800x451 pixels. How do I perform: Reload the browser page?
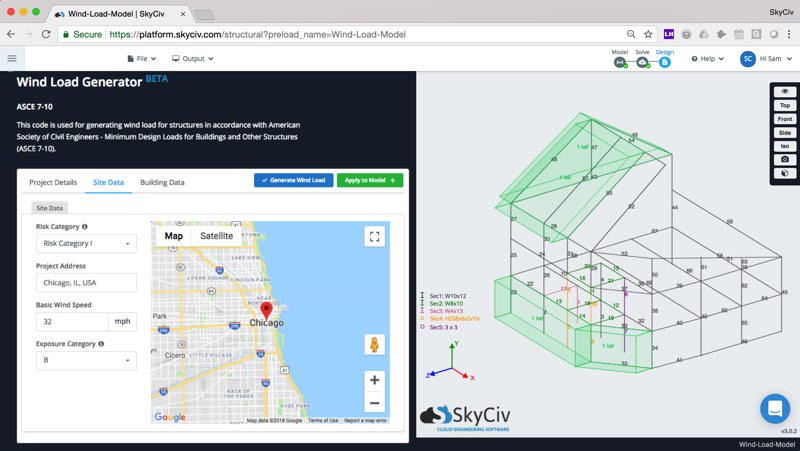click(46, 34)
